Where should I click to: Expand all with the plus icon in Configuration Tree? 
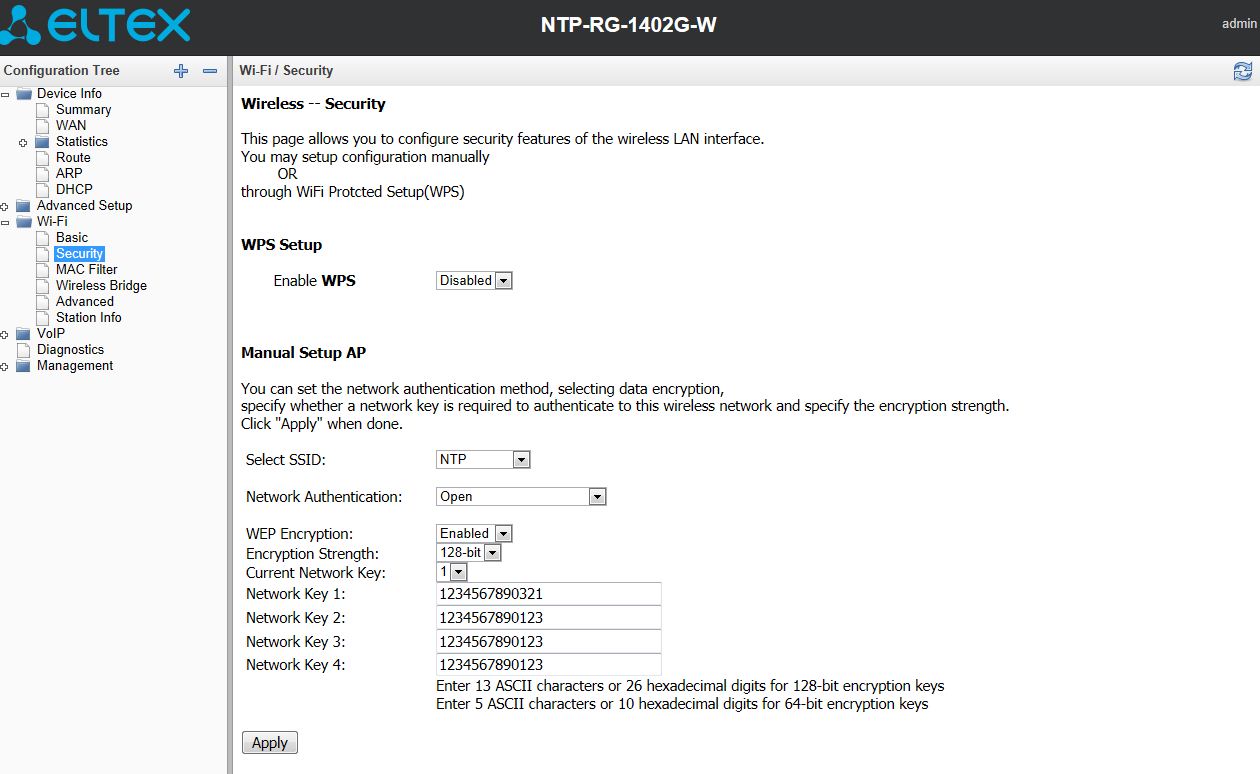(181, 71)
